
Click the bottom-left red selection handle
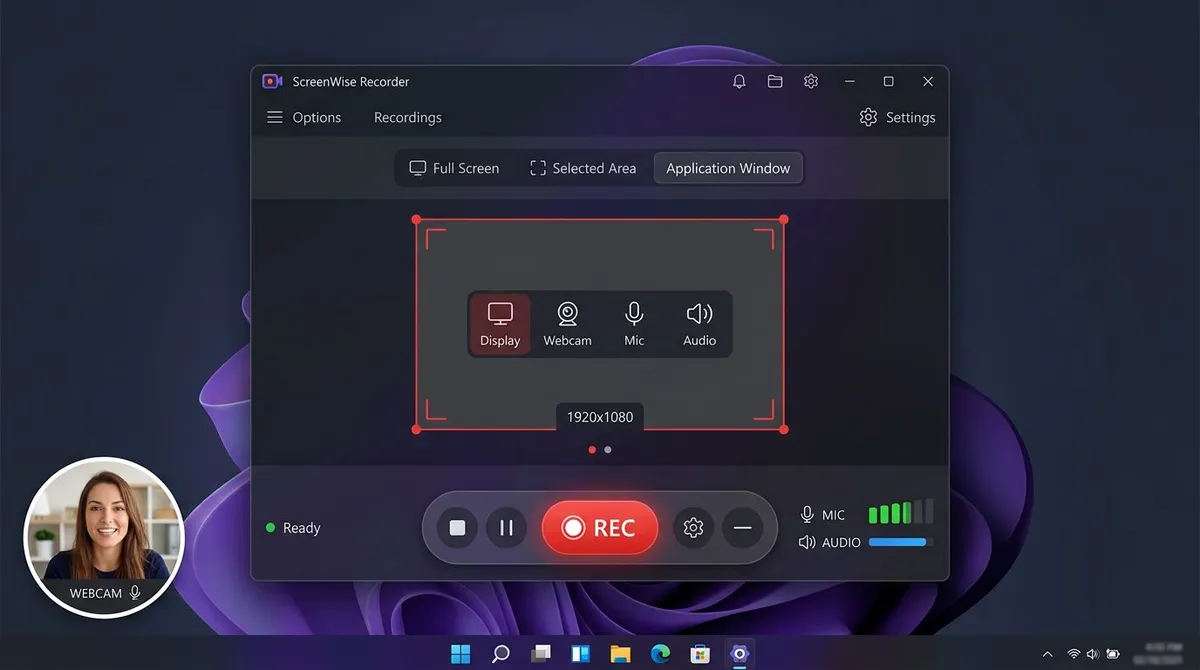(x=416, y=429)
